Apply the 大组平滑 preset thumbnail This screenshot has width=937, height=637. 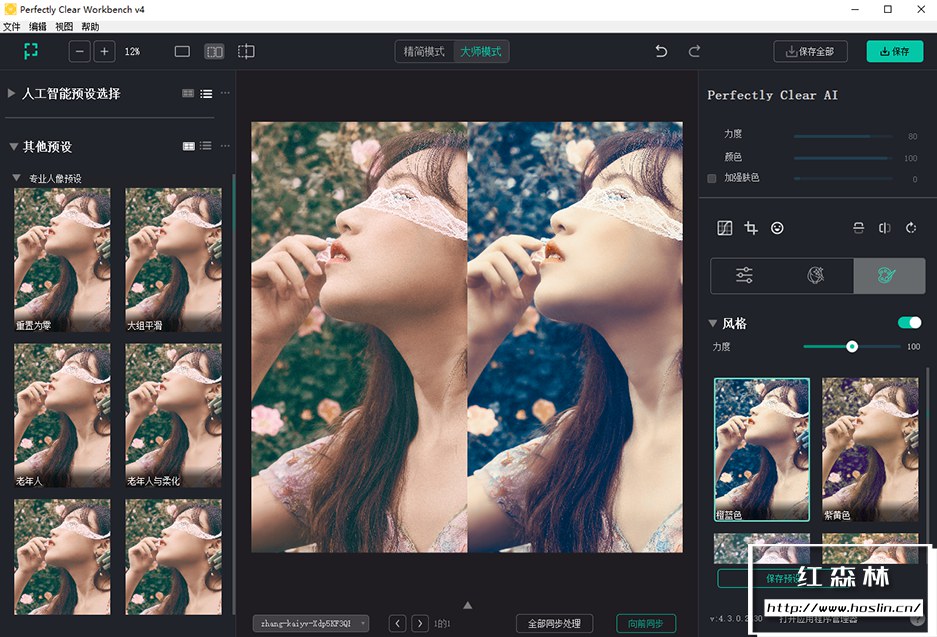tap(173, 260)
